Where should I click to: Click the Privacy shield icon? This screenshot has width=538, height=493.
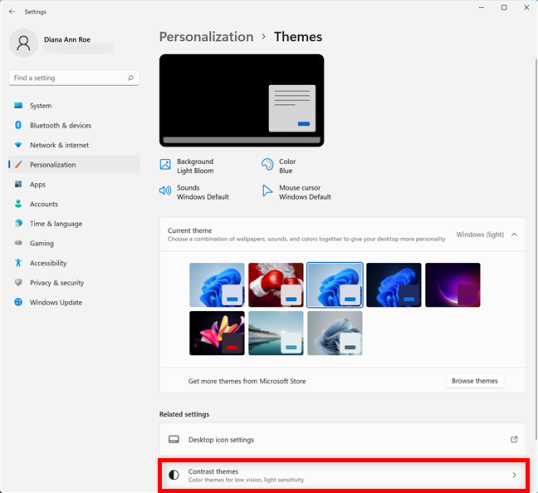18,282
